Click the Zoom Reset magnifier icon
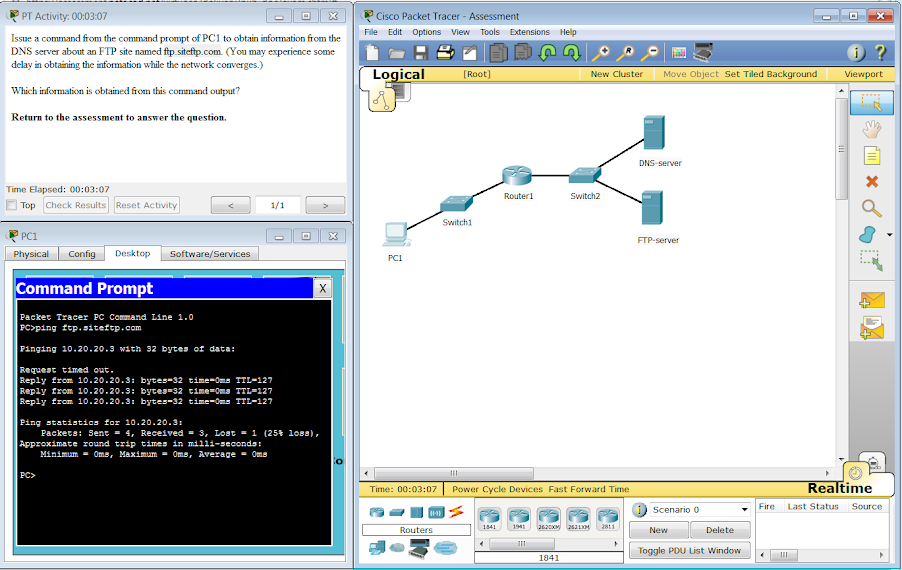The height and width of the screenshot is (570, 902). click(625, 53)
